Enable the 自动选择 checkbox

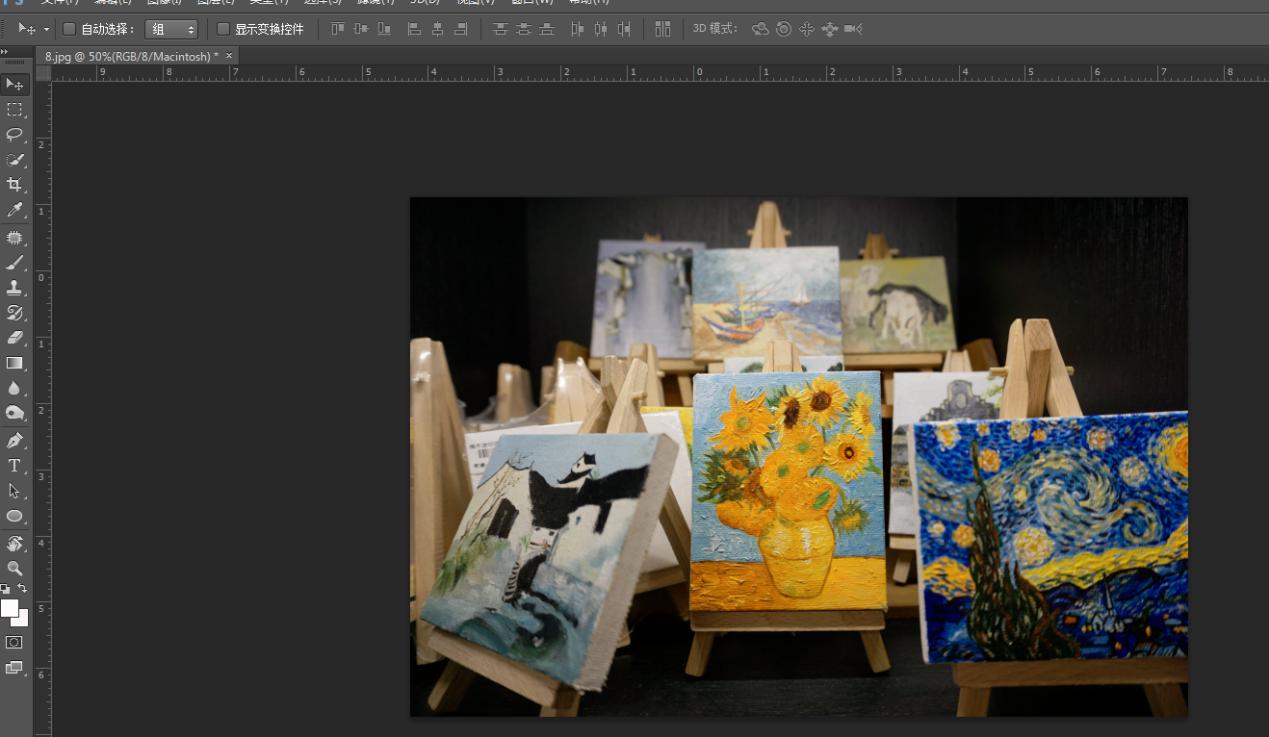[69, 29]
